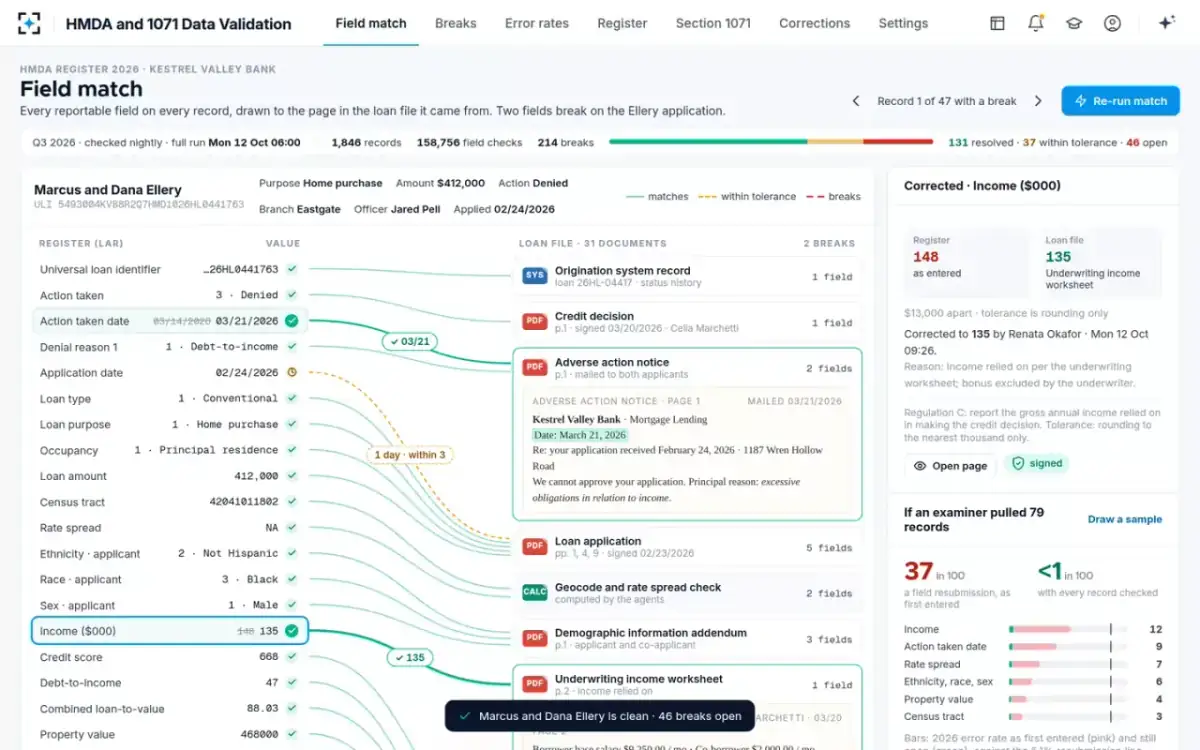The height and width of the screenshot is (750, 1200).
Task: Click the Rate spread error rate bar
Action: pyautogui.click(x=1068, y=664)
